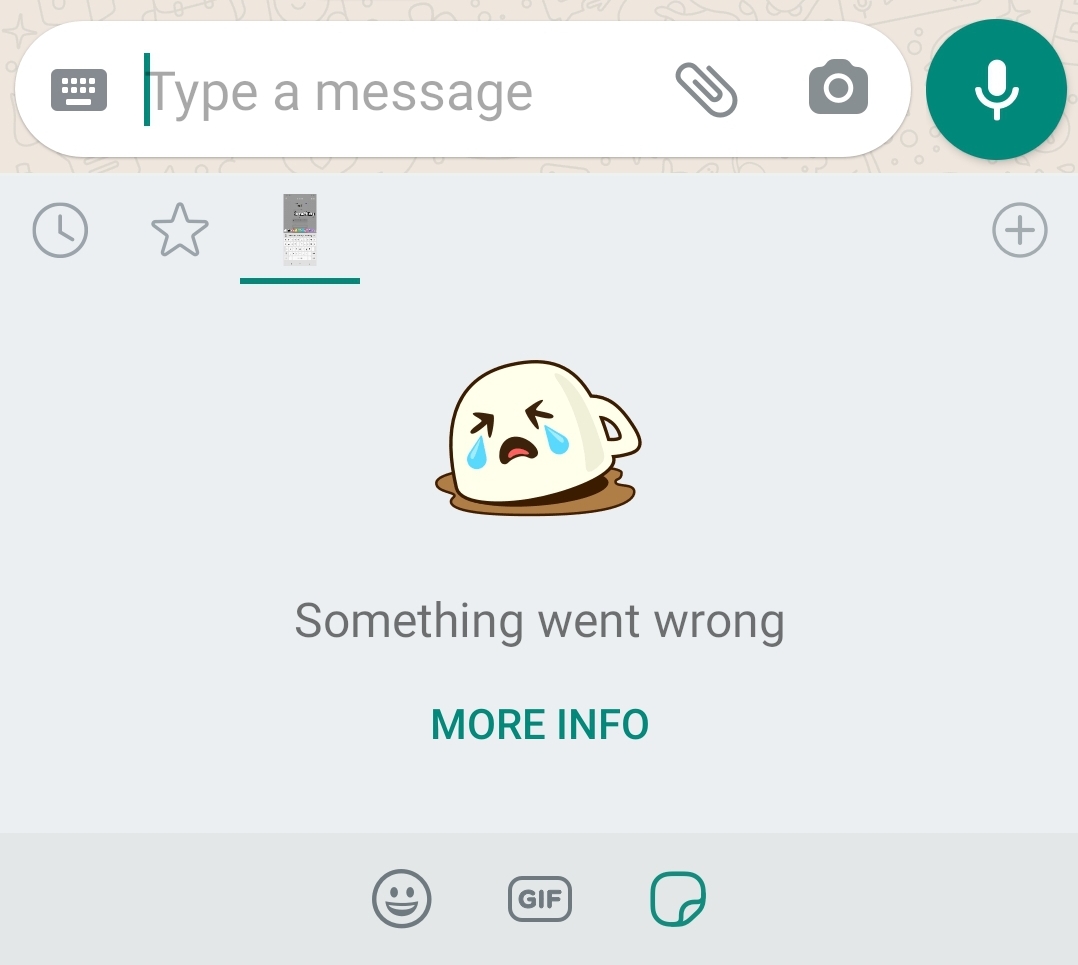Select the custom sticker pack thumbnail

click(300, 230)
